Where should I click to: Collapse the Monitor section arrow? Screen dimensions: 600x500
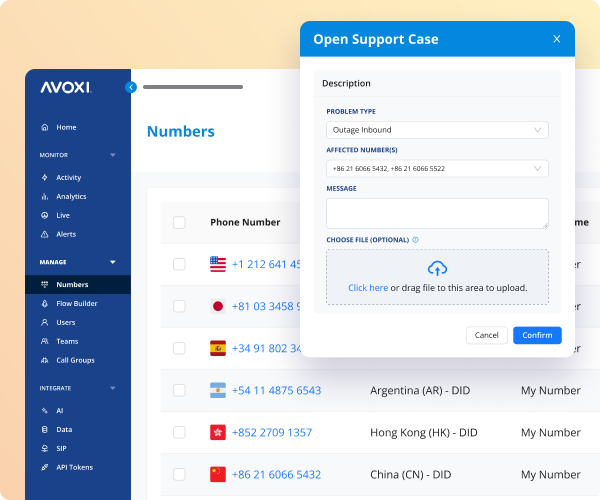113,155
